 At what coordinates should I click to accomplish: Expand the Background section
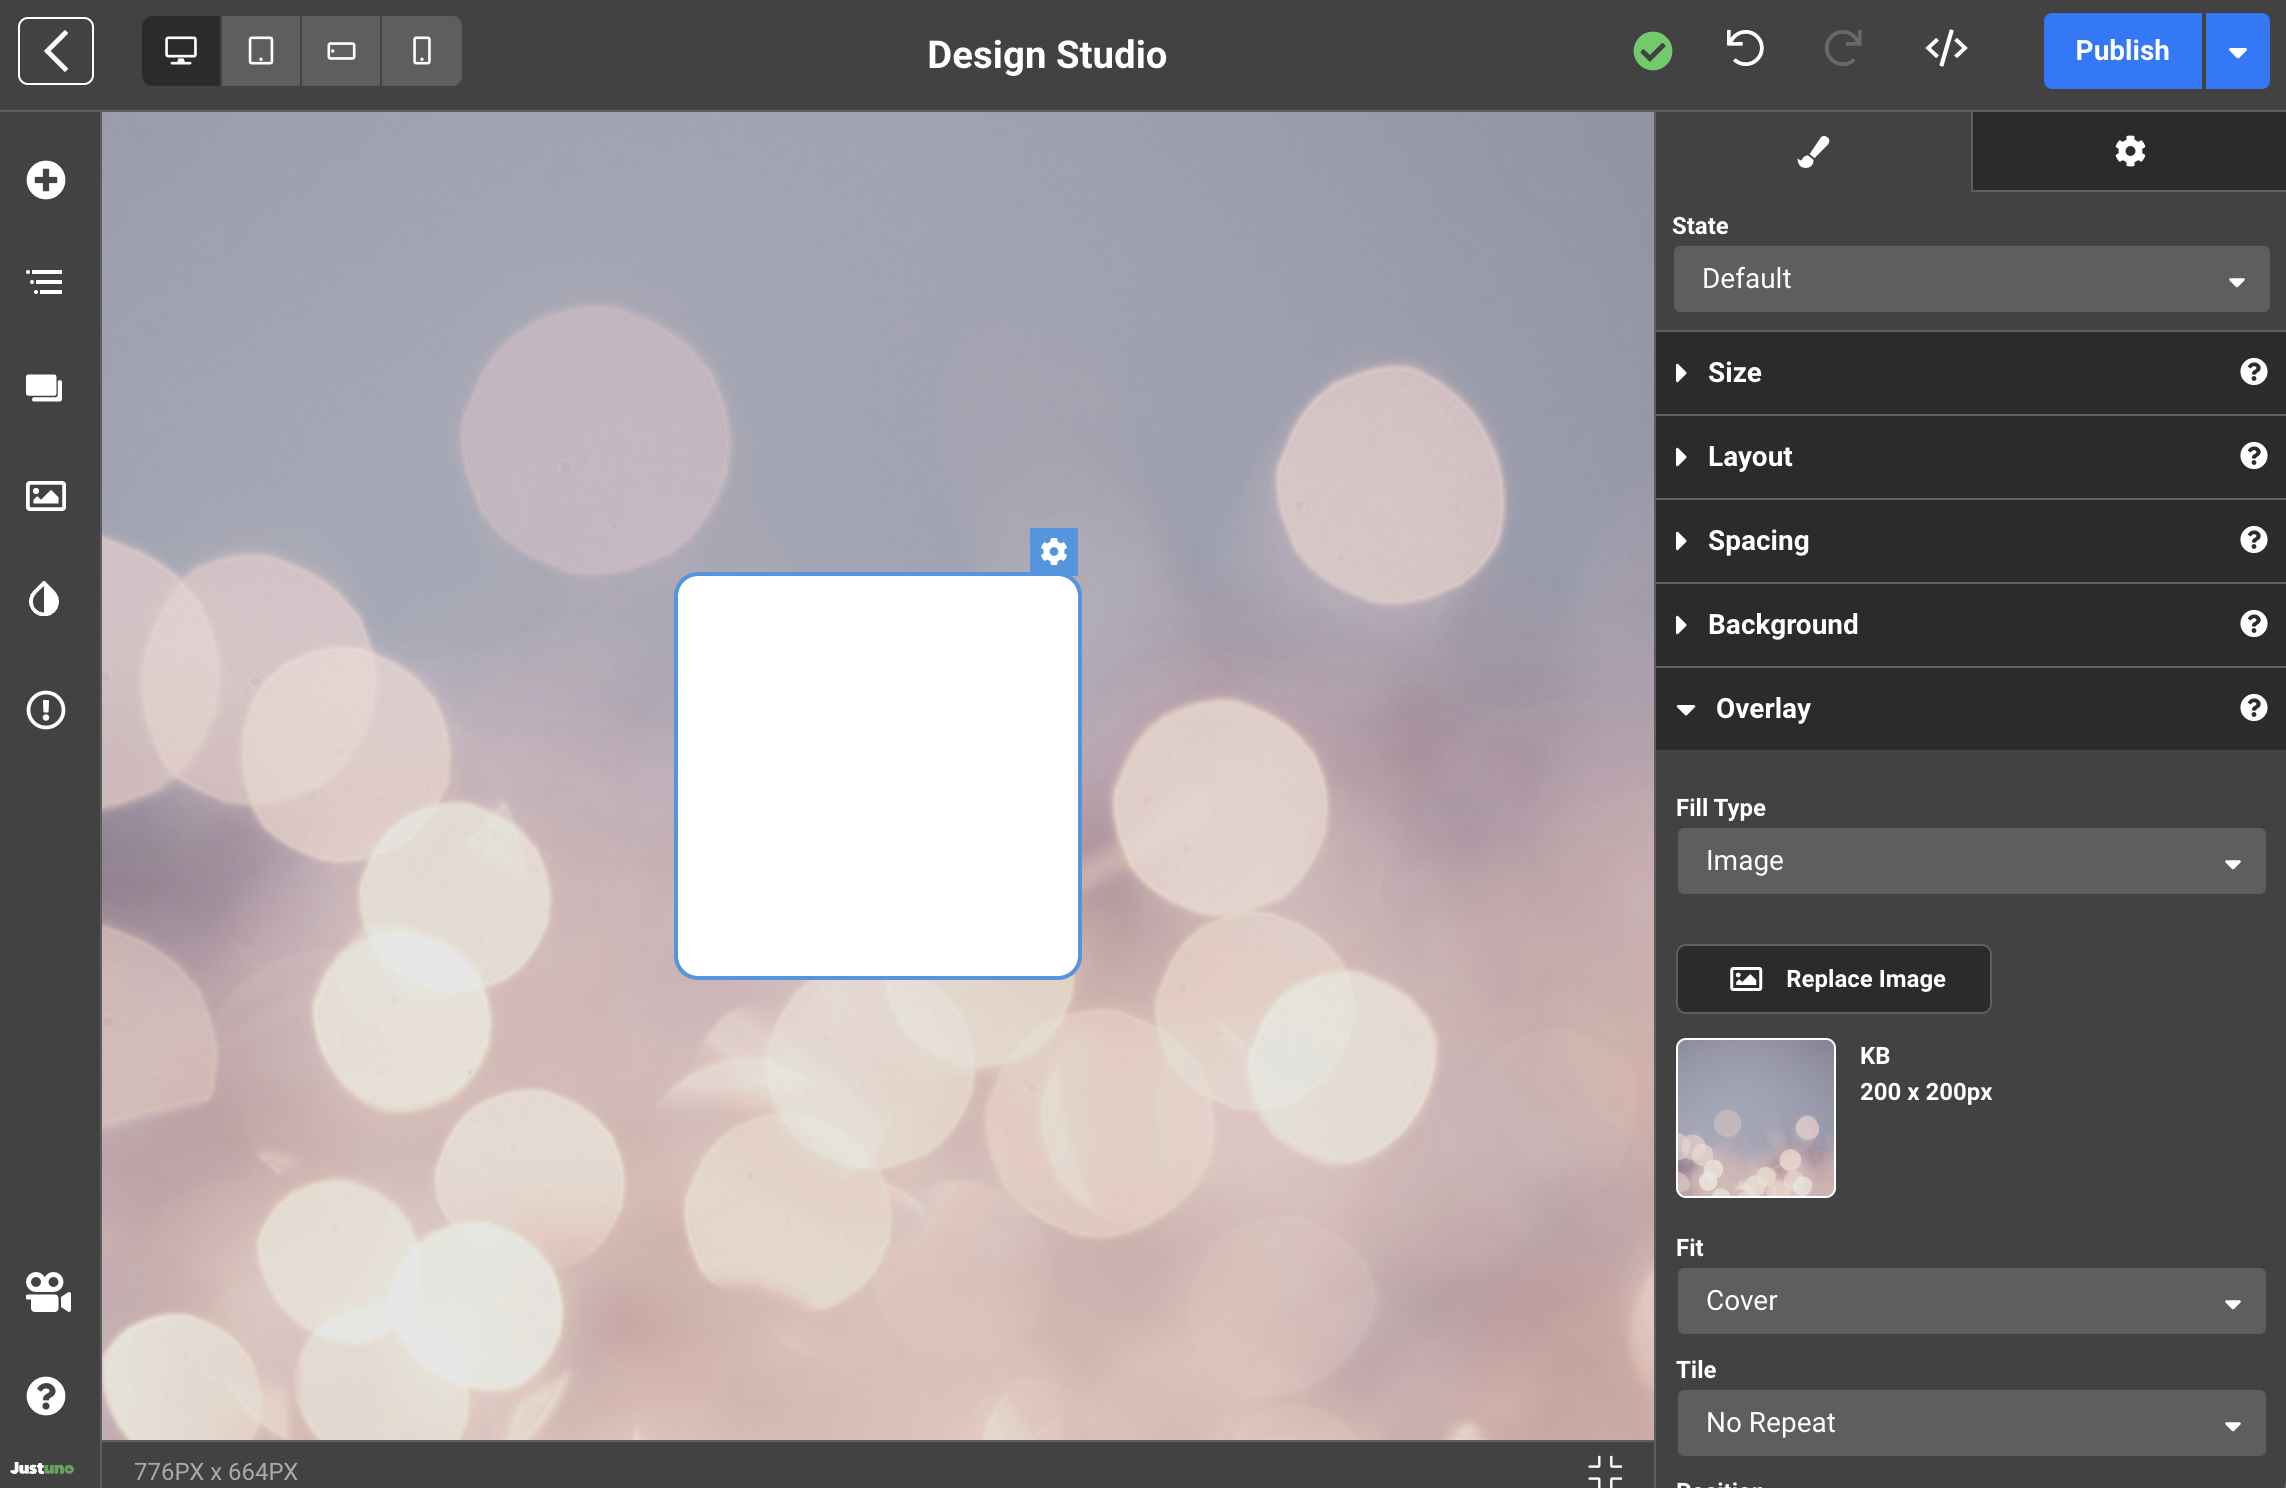click(x=1783, y=625)
